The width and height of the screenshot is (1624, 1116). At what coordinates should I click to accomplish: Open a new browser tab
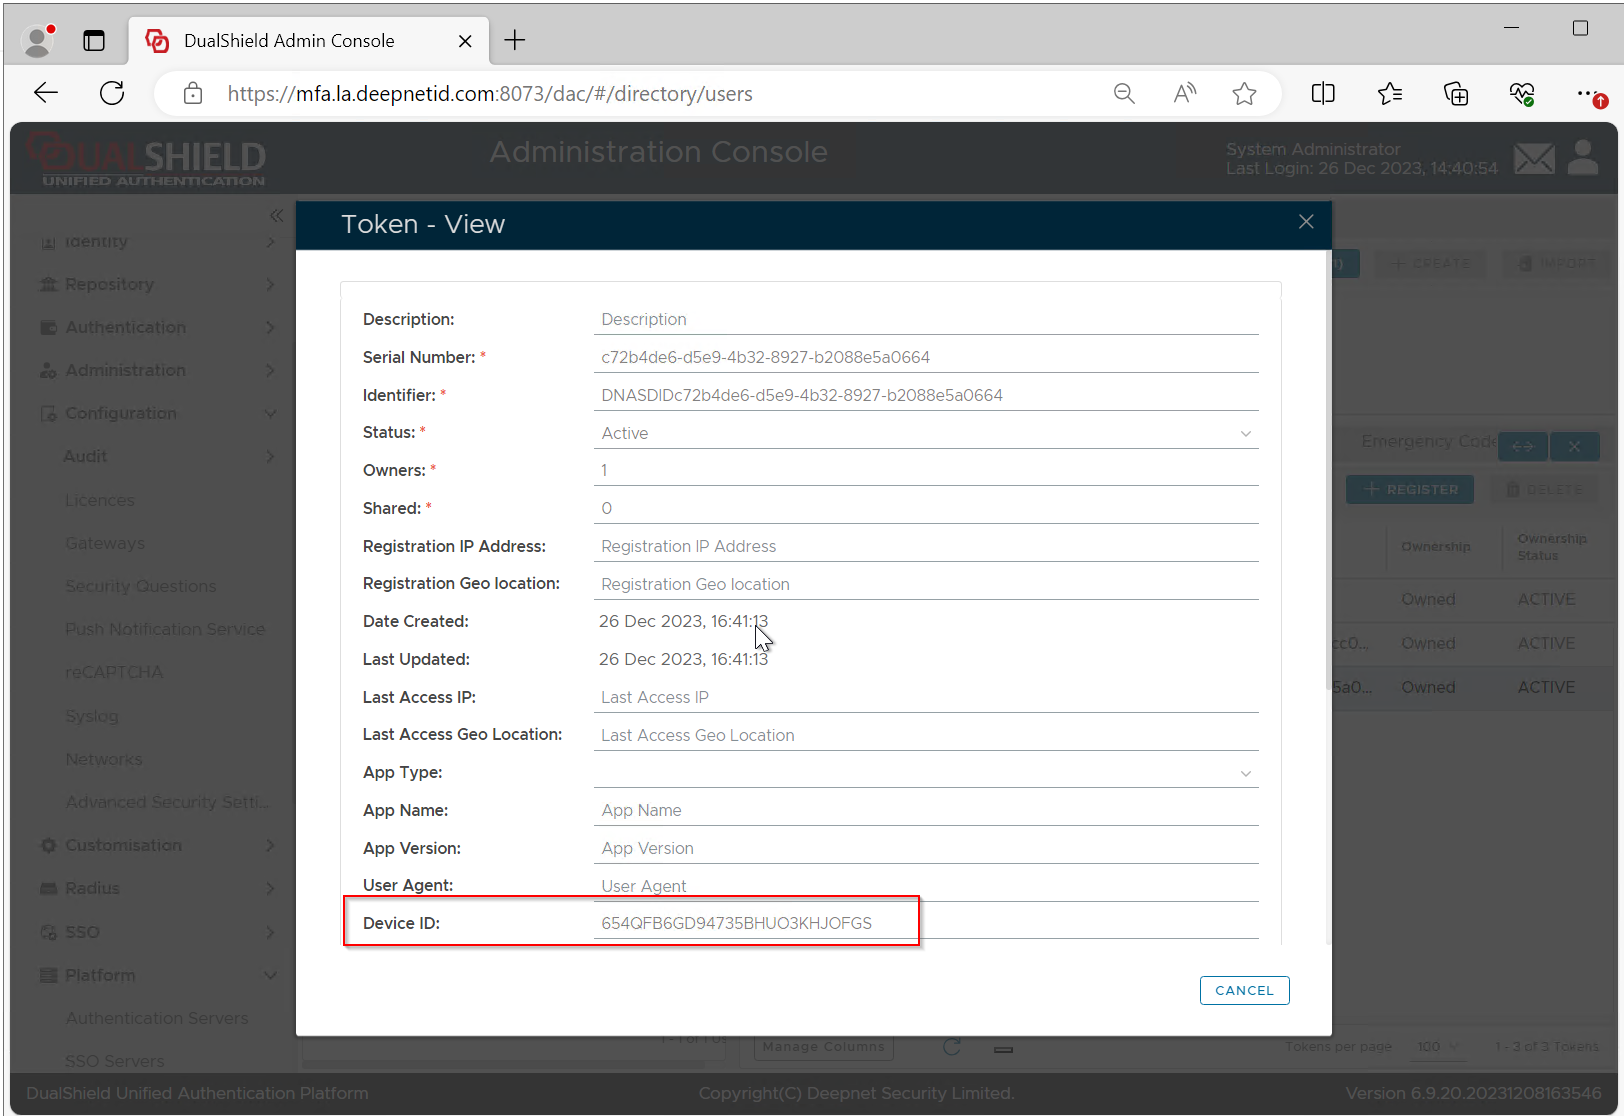point(515,40)
